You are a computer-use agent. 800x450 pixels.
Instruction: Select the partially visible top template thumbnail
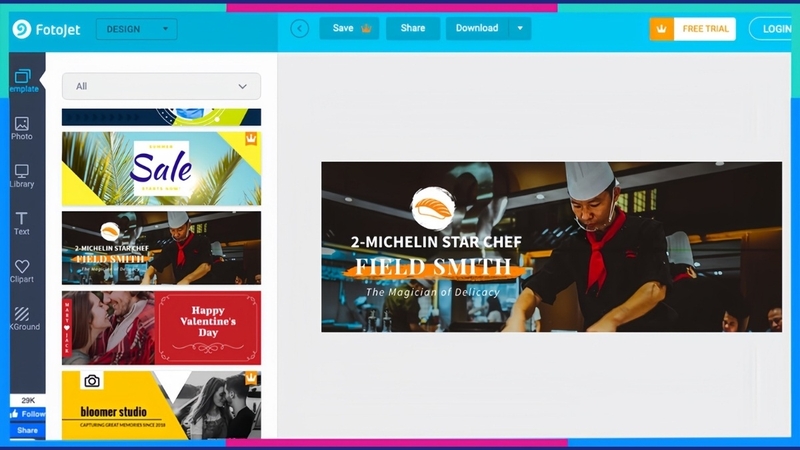point(161,117)
